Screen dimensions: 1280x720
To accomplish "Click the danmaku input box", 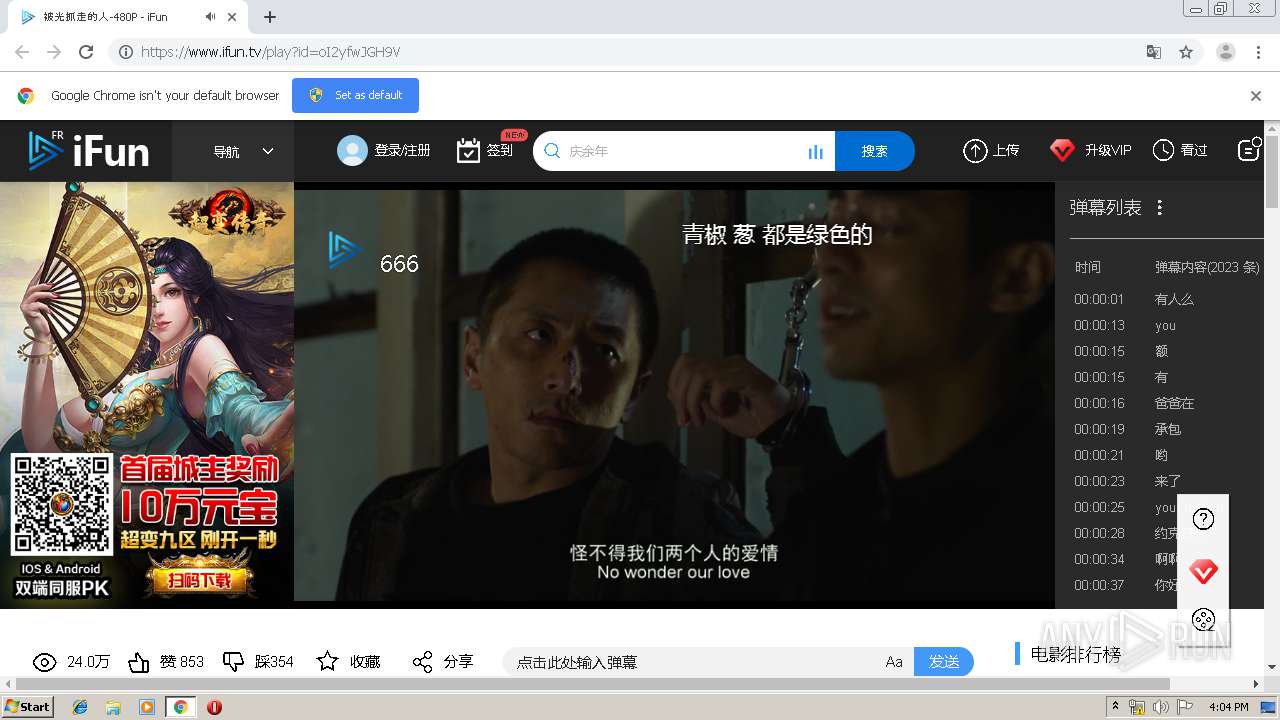I will pos(690,662).
